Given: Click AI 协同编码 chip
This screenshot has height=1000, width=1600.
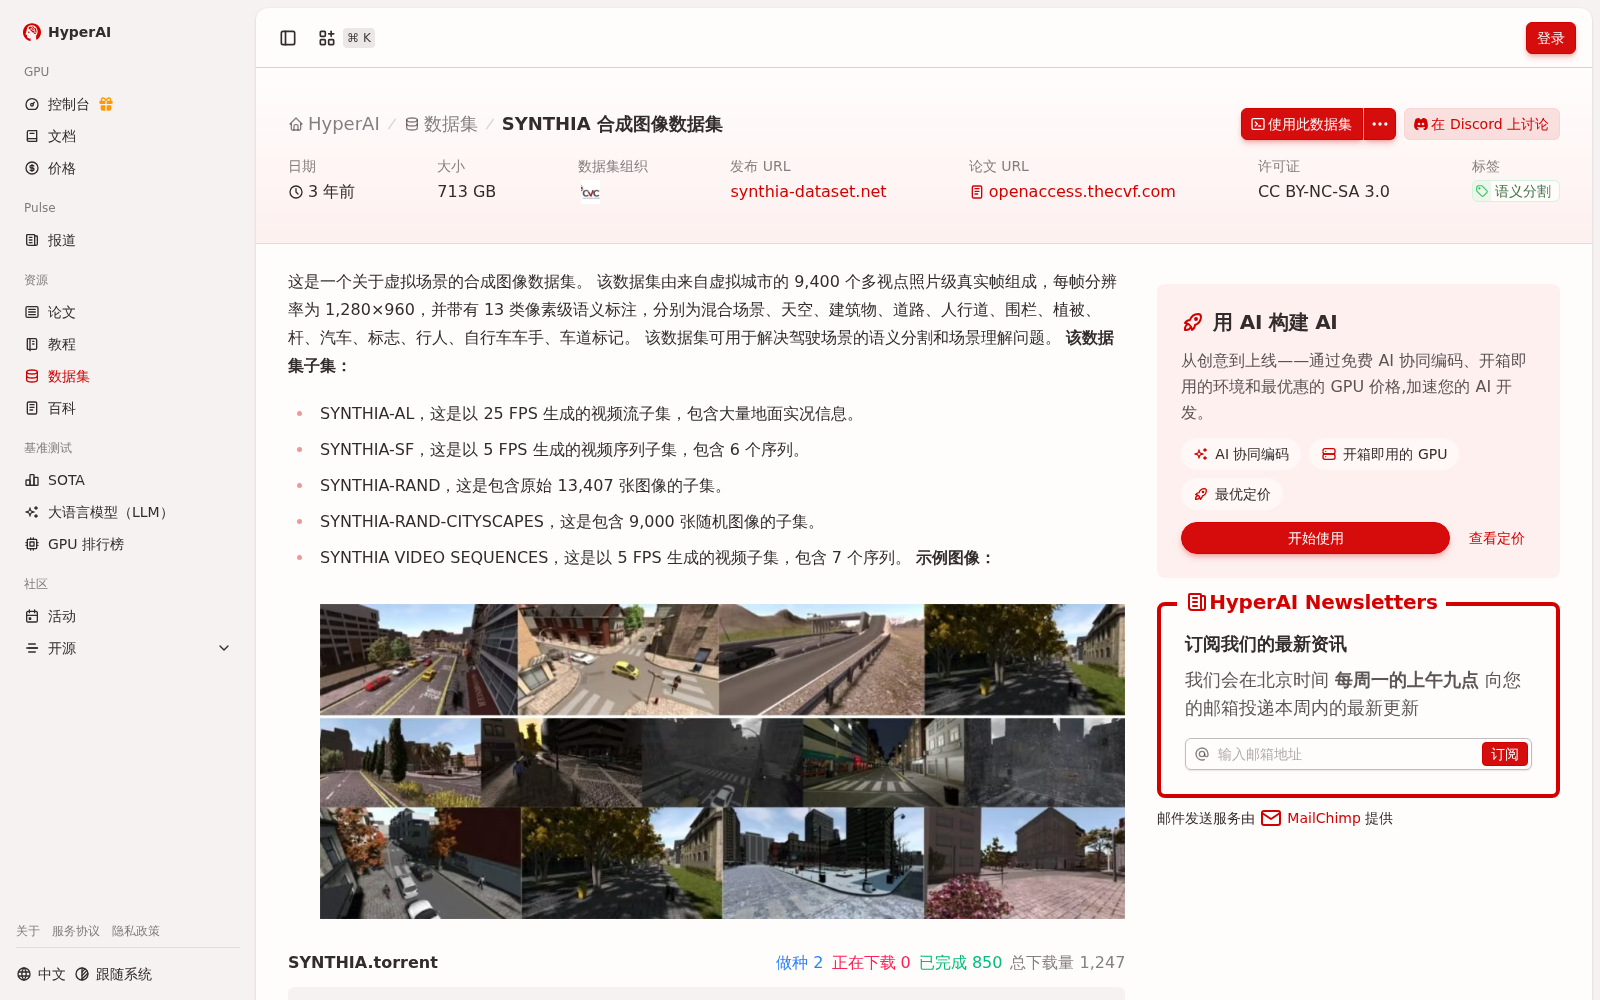Looking at the screenshot, I should (1241, 454).
